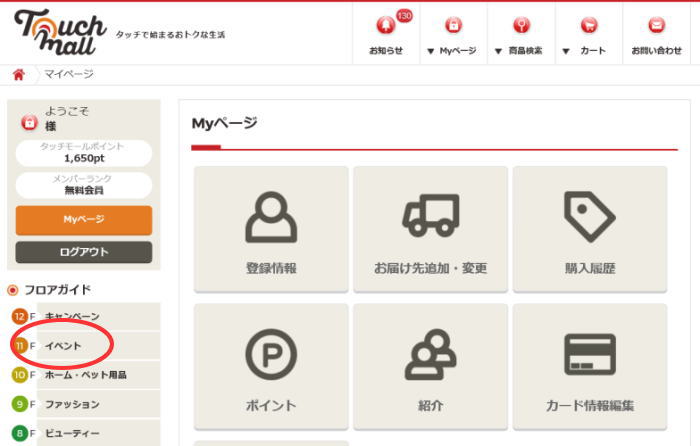Open the ホーム・ペット用品 floor link
The width and height of the screenshot is (700, 446).
(x=86, y=375)
